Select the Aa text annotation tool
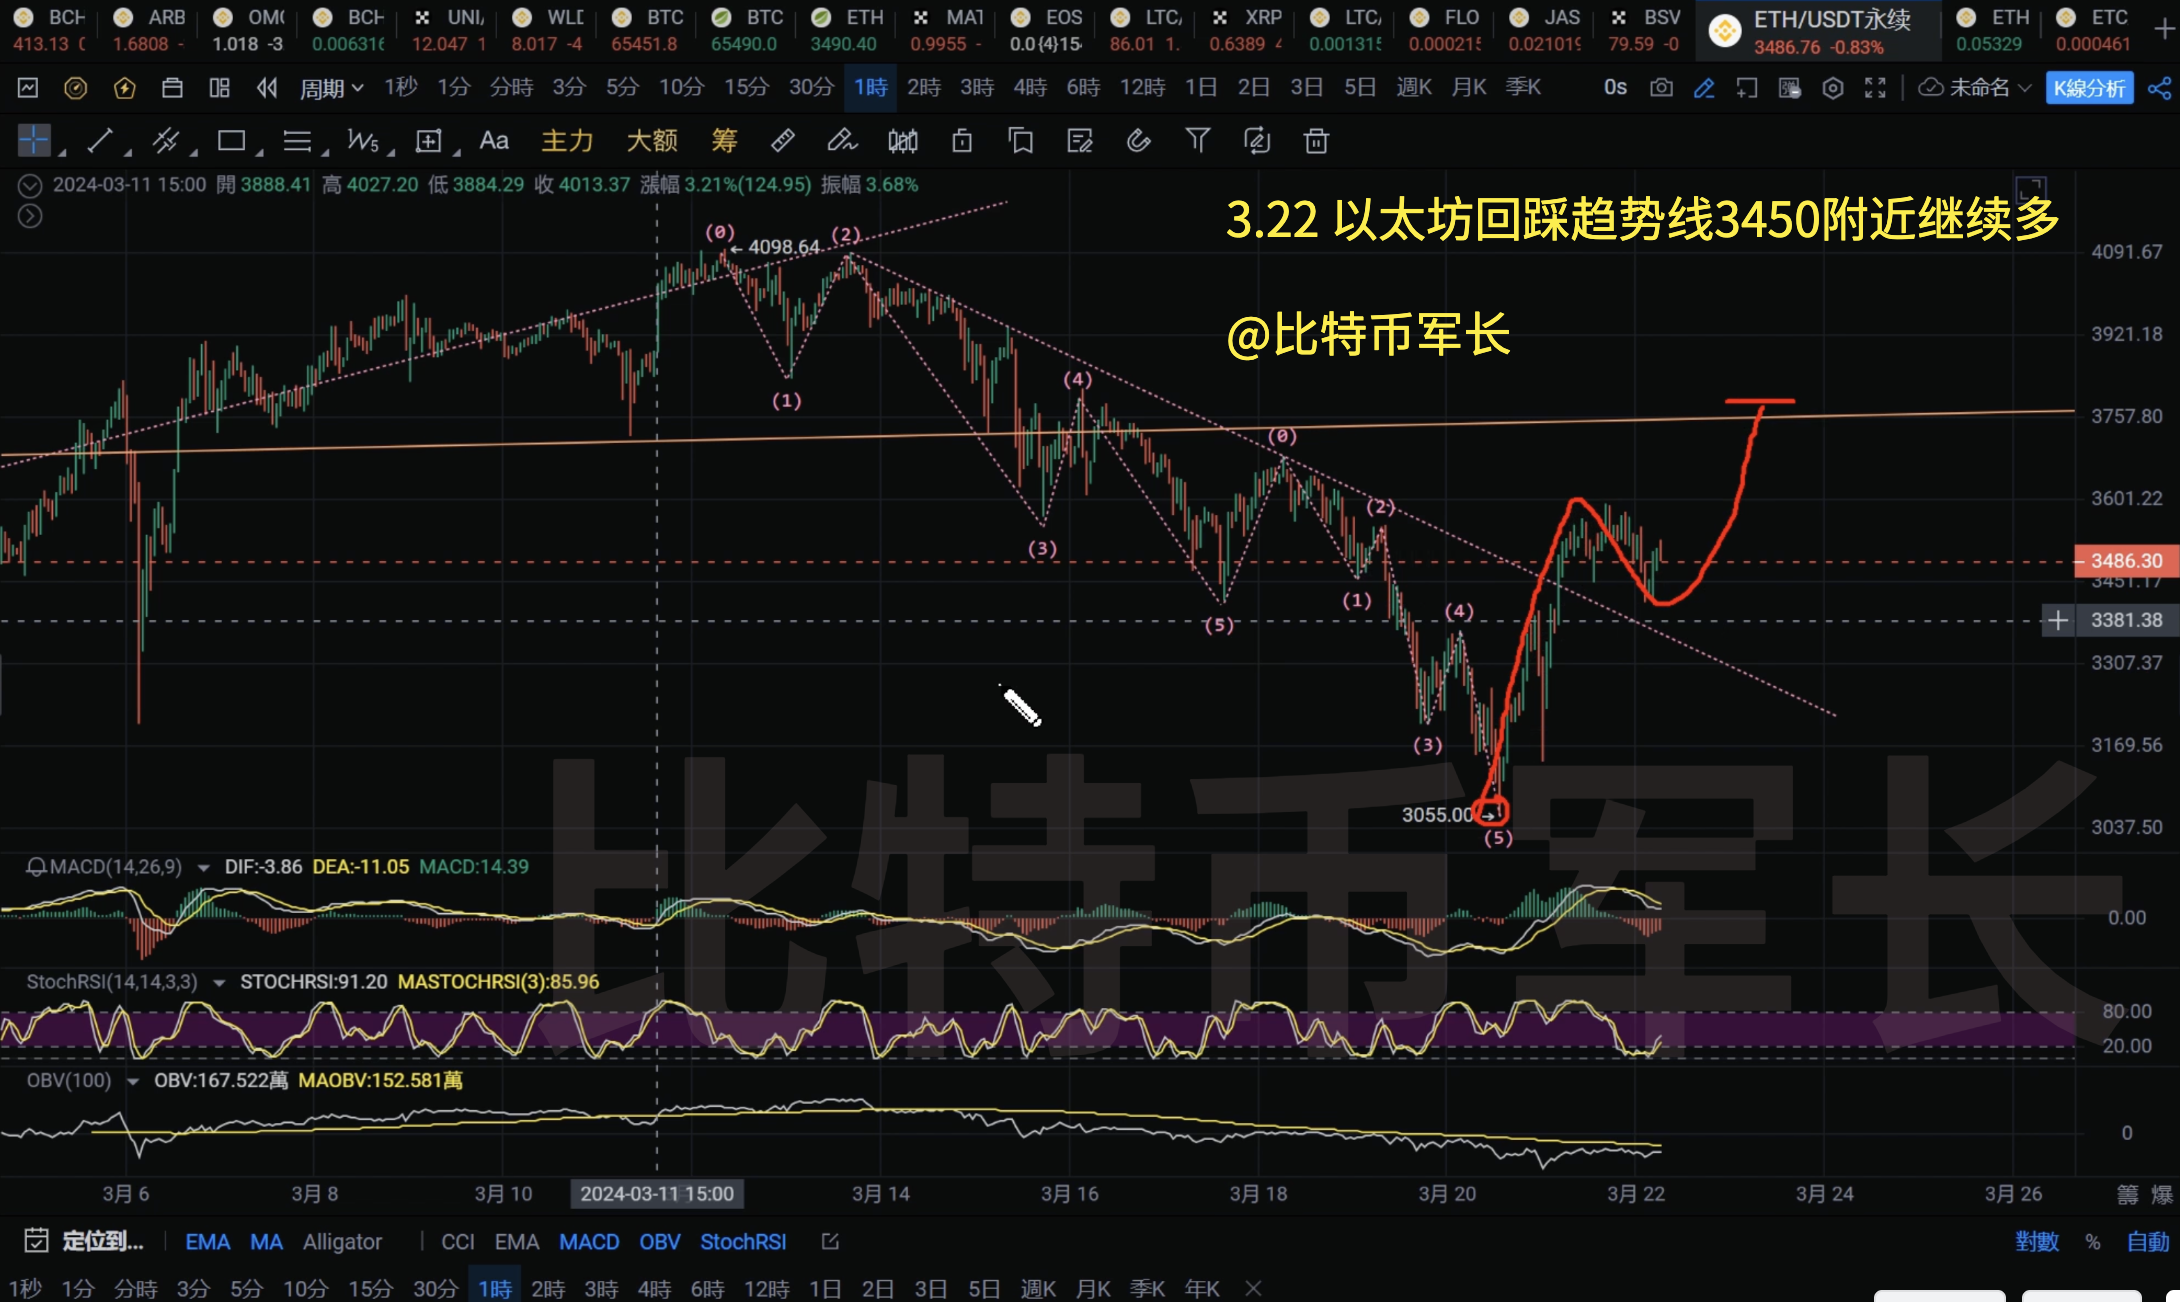This screenshot has height=1302, width=2180. 494,141
